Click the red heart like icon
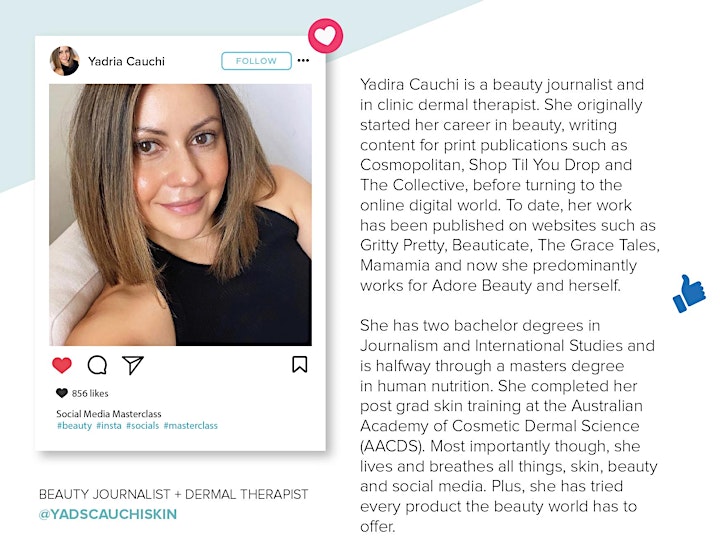 [62, 365]
